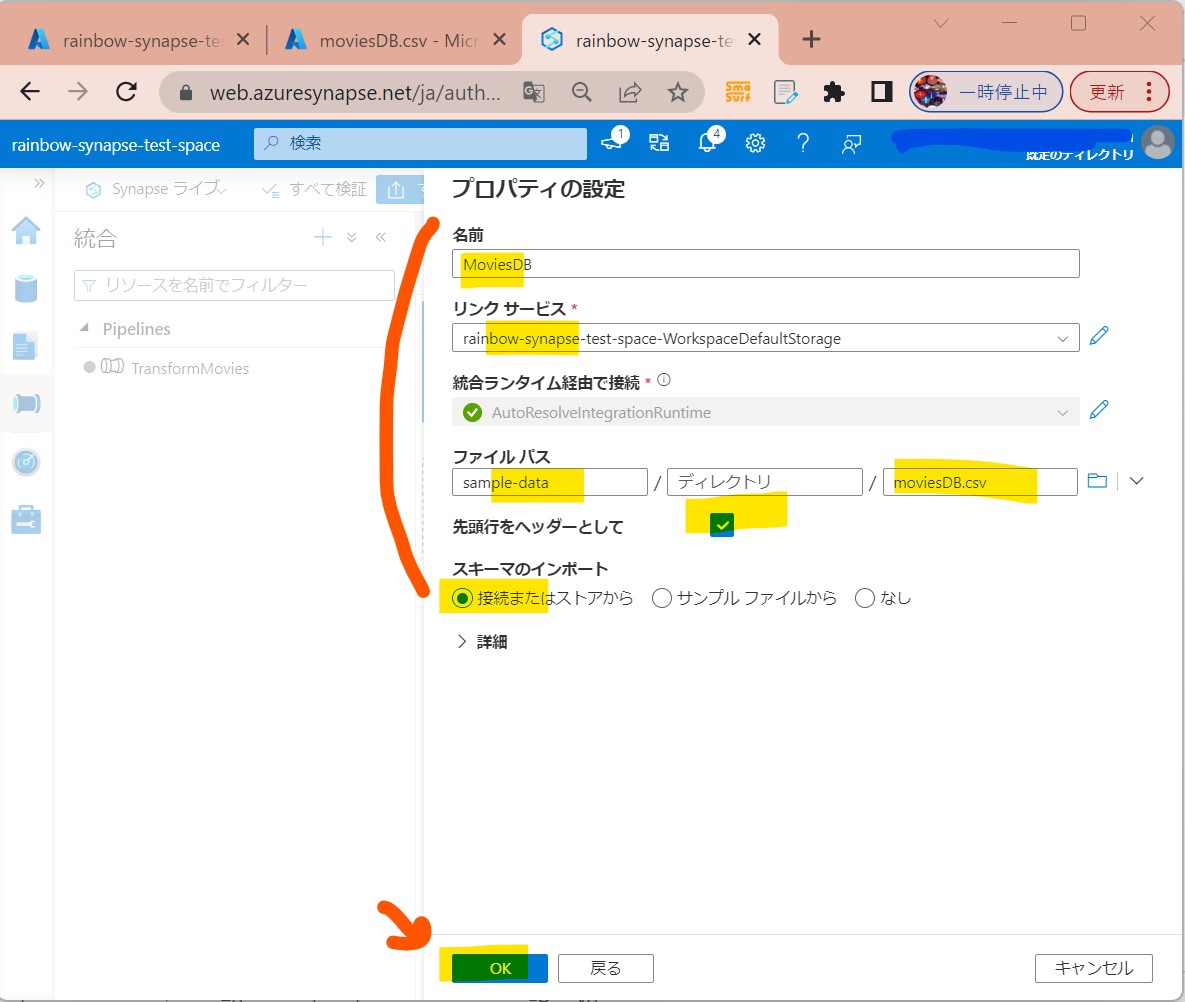Close the moviesDB.csv browser tab
The width and height of the screenshot is (1185, 1002).
coord(500,39)
